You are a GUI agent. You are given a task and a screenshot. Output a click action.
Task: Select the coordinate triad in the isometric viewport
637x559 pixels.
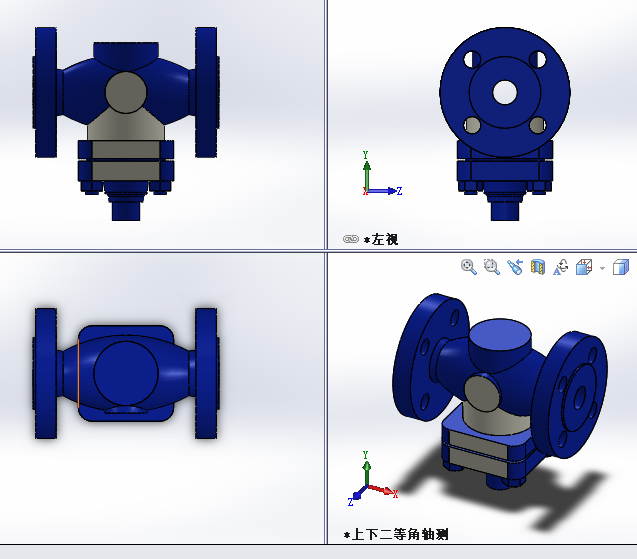[x=373, y=478]
